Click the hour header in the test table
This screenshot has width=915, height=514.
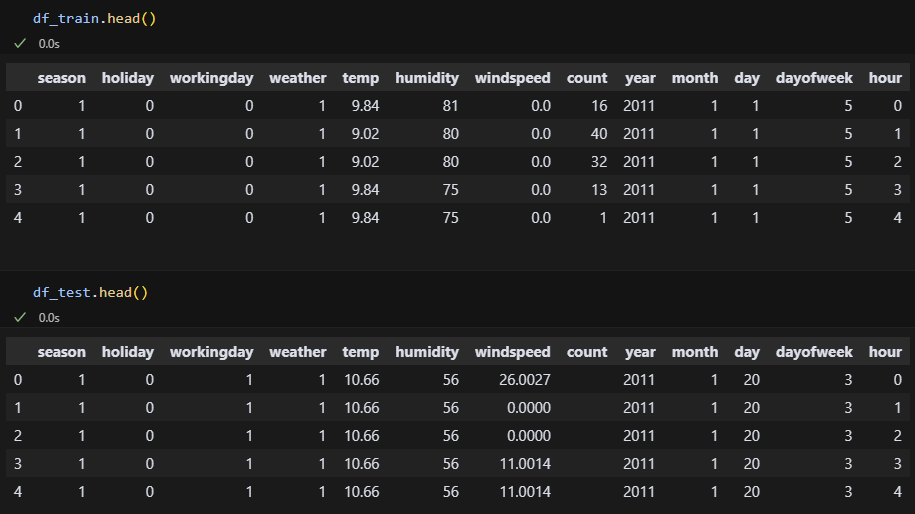885,352
